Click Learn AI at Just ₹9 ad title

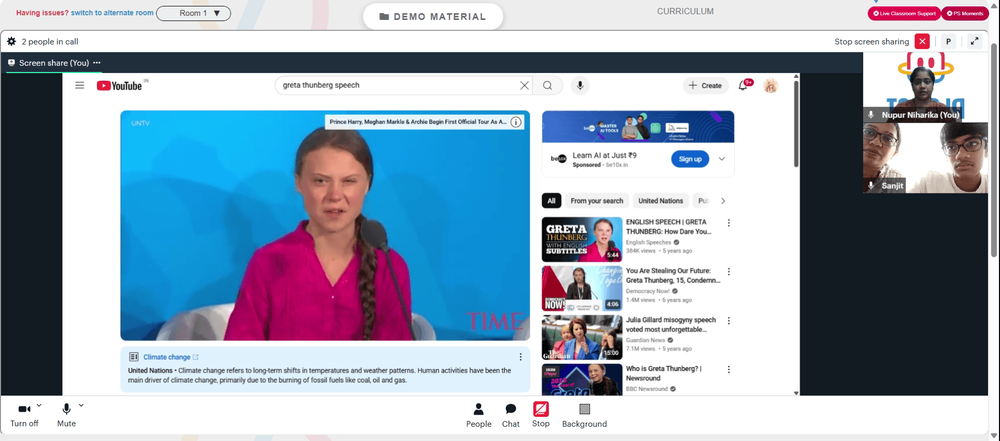tap(604, 155)
